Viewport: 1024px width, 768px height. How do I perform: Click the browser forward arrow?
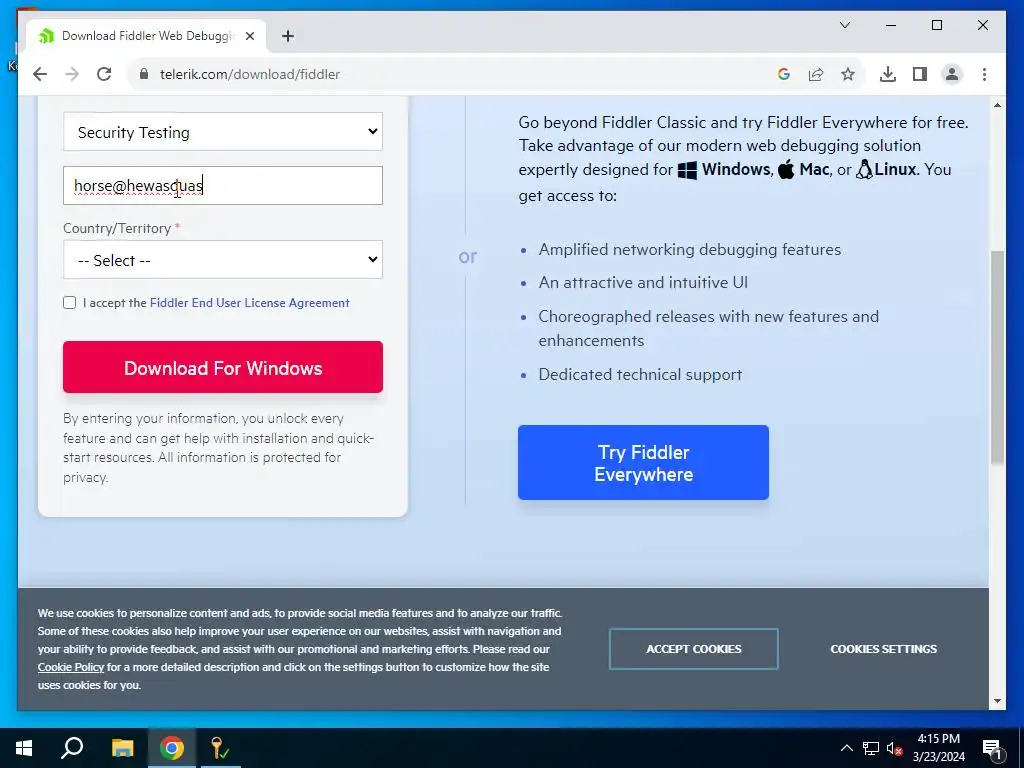(x=72, y=74)
